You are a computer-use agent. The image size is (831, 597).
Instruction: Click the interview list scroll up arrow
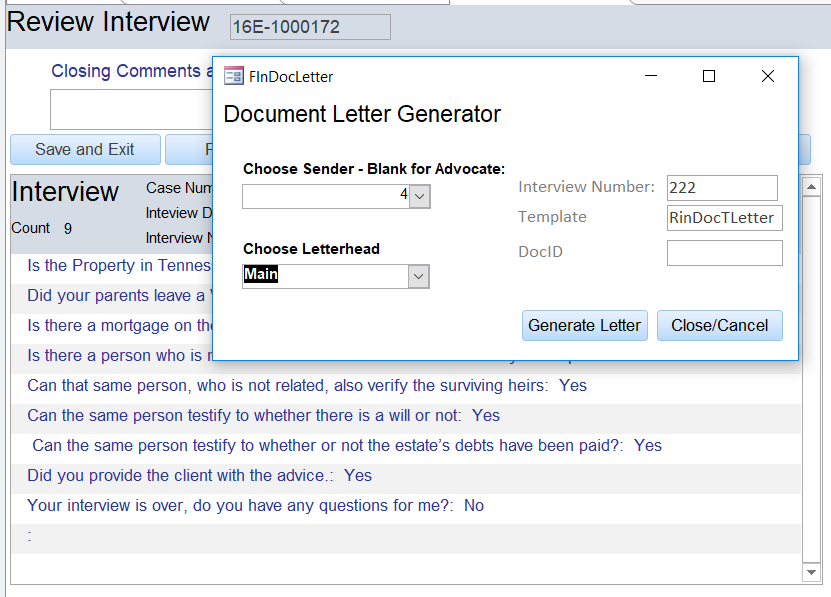click(811, 186)
